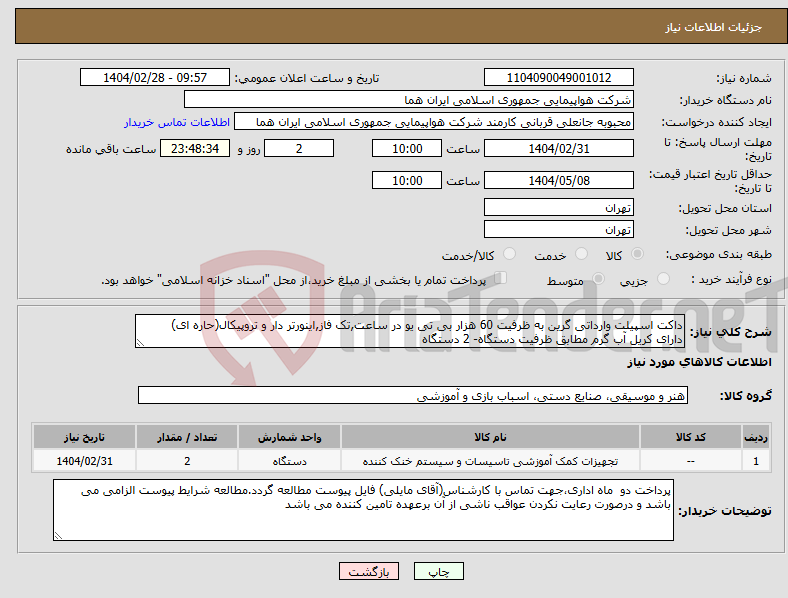Click the goods group field هنر و موسیقی

pos(413,395)
